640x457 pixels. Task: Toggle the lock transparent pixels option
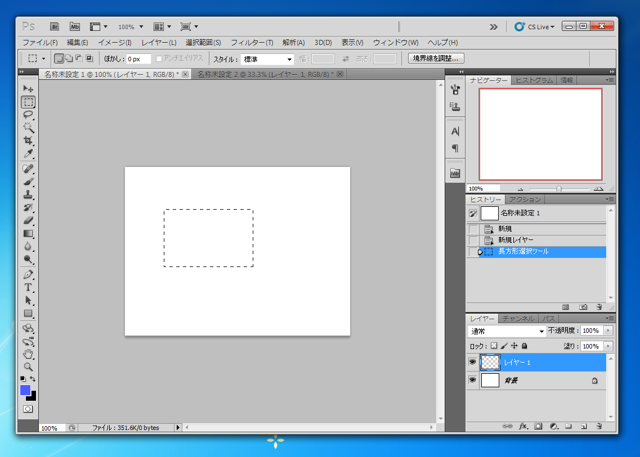pos(493,346)
